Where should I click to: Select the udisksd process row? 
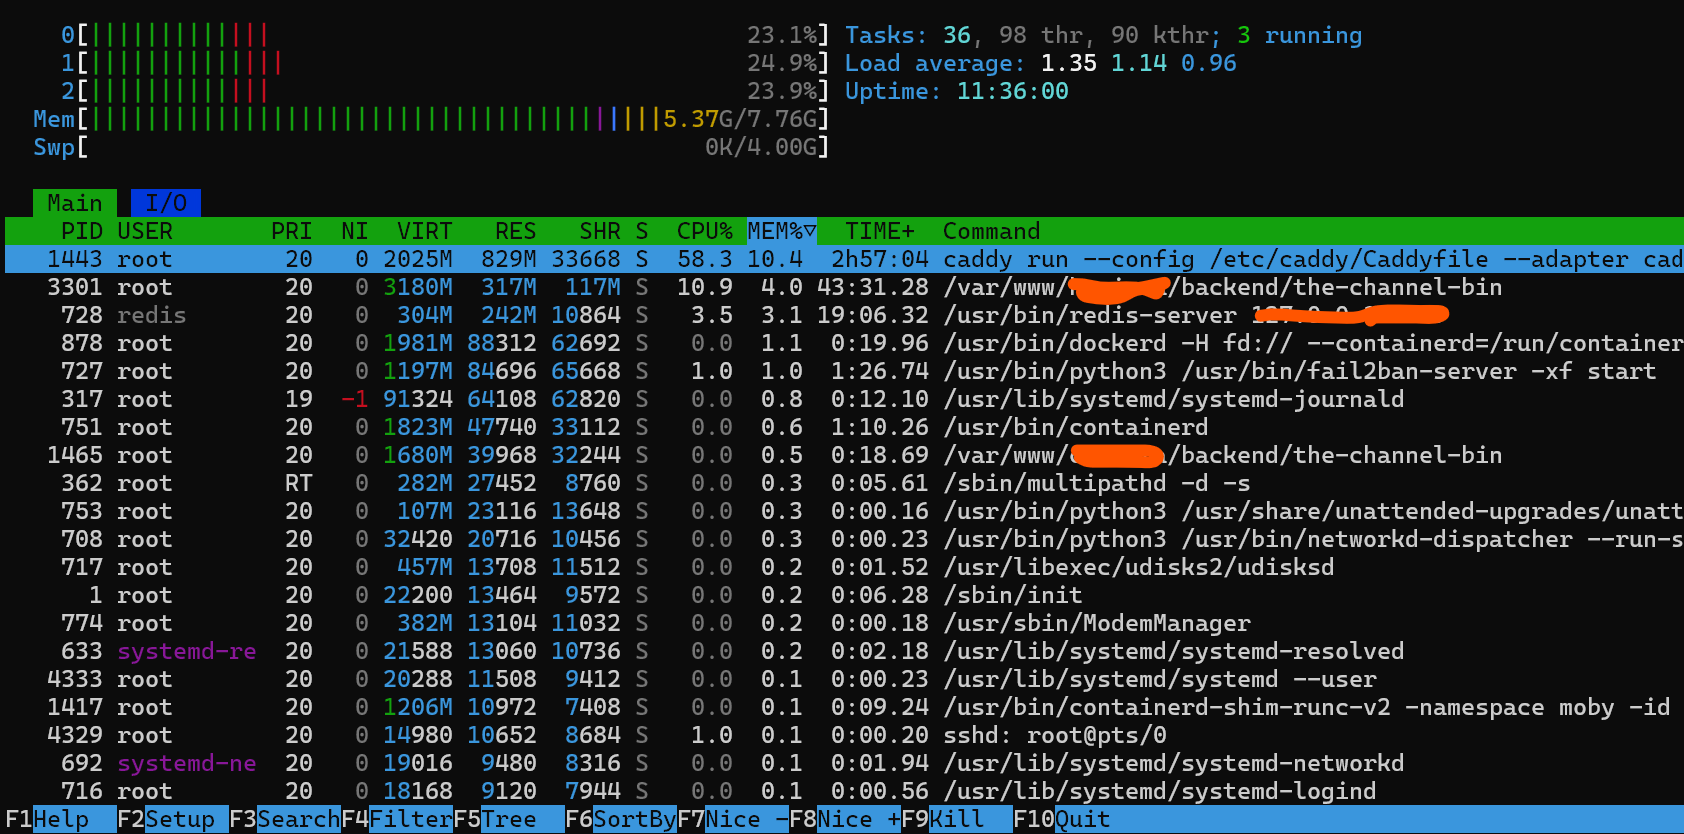pos(844,567)
